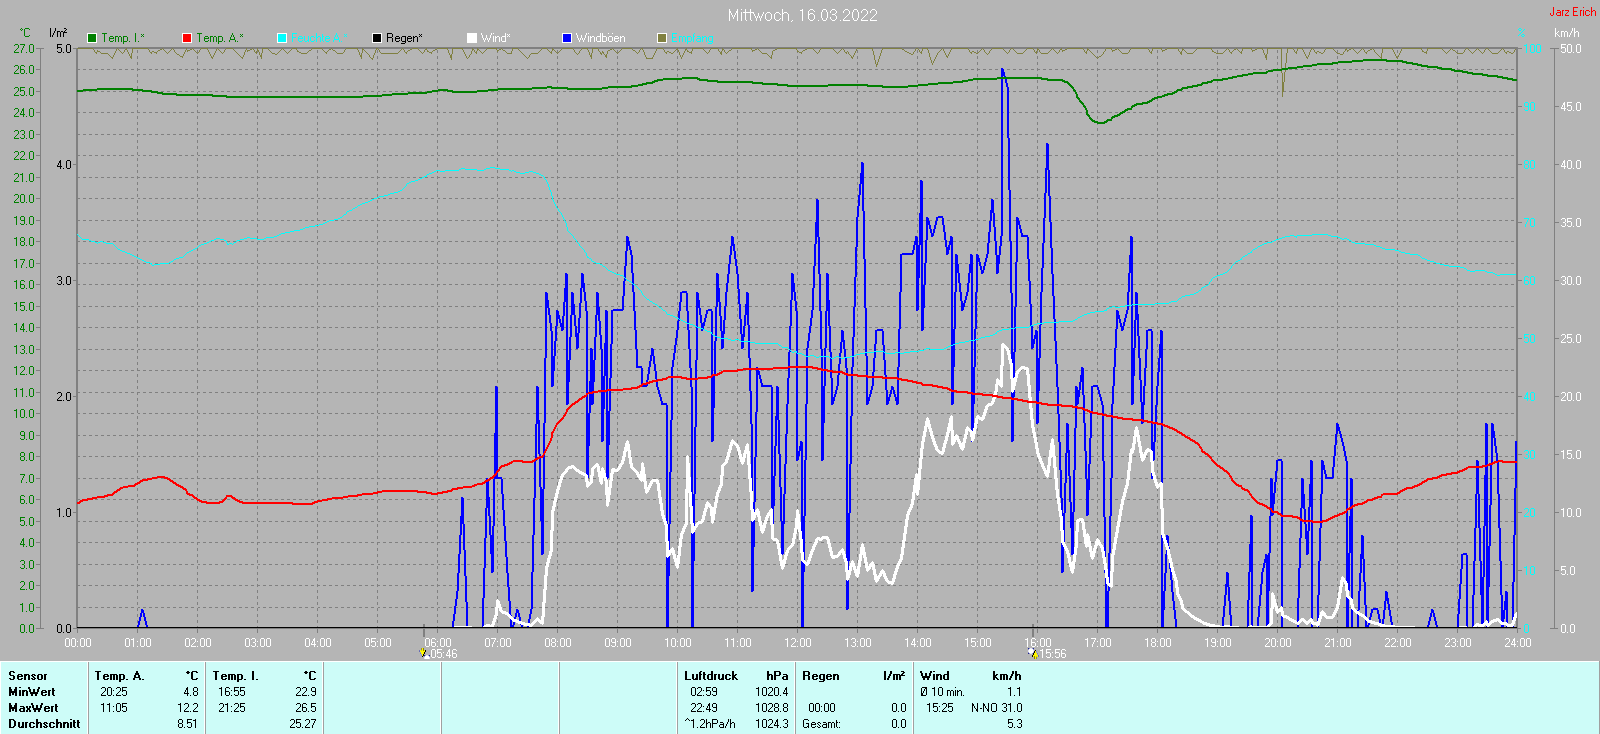Click the MaxWert row label
Image resolution: width=1600 pixels, height=734 pixels.
(x=33, y=708)
